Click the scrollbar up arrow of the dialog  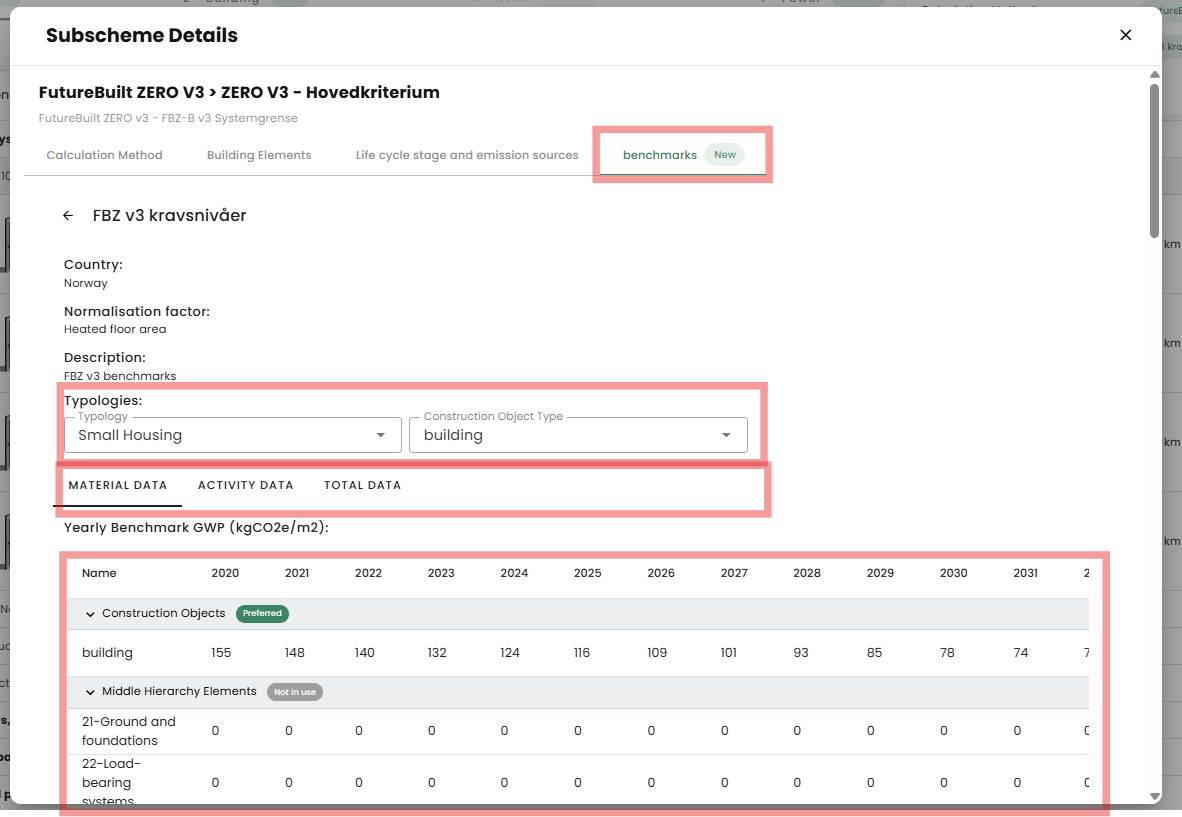(x=1154, y=75)
